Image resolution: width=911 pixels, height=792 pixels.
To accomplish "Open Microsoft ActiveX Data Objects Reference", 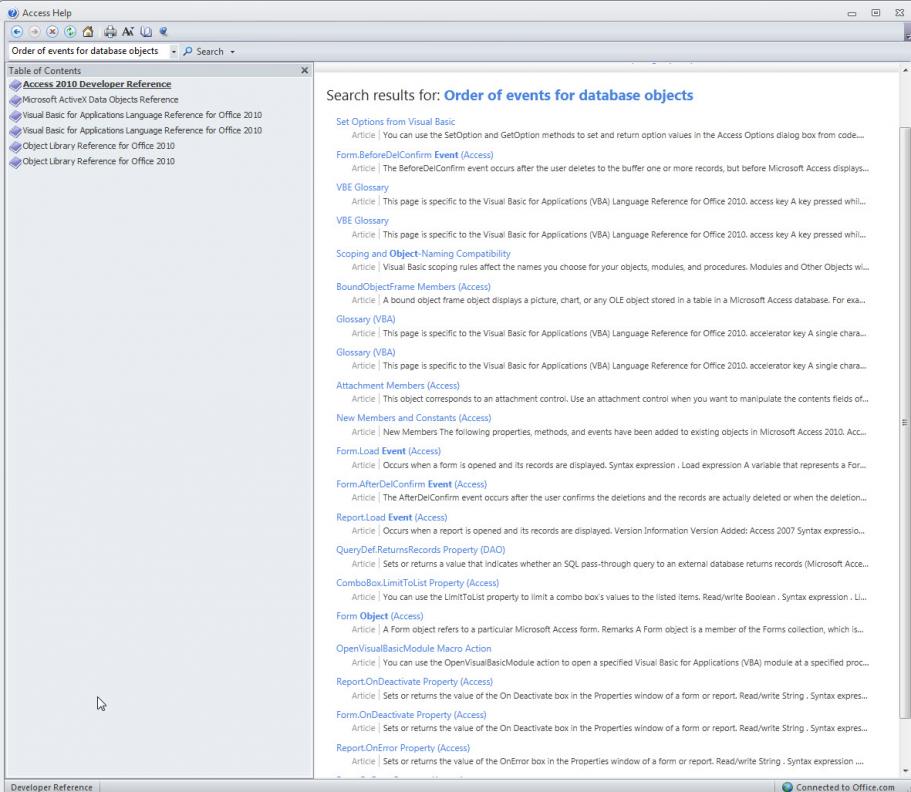I will 101,100.
